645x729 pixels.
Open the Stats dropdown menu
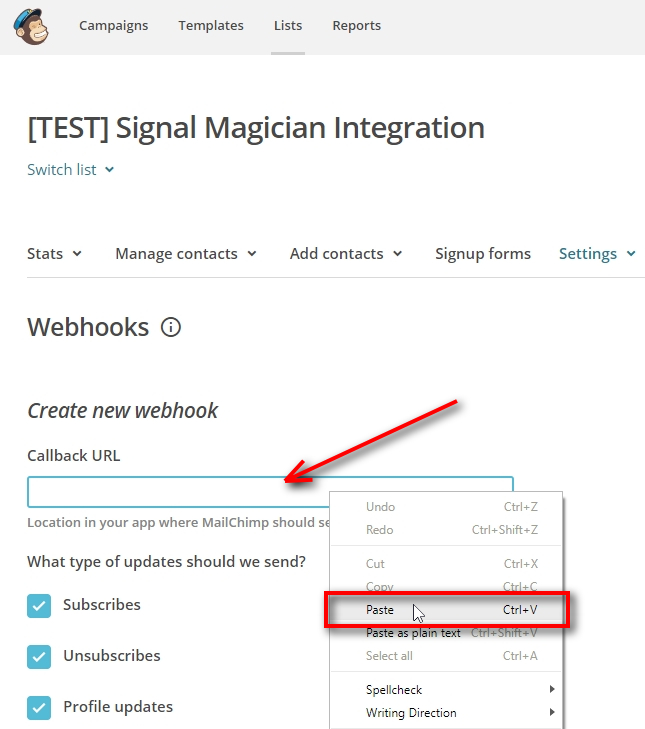coord(54,254)
